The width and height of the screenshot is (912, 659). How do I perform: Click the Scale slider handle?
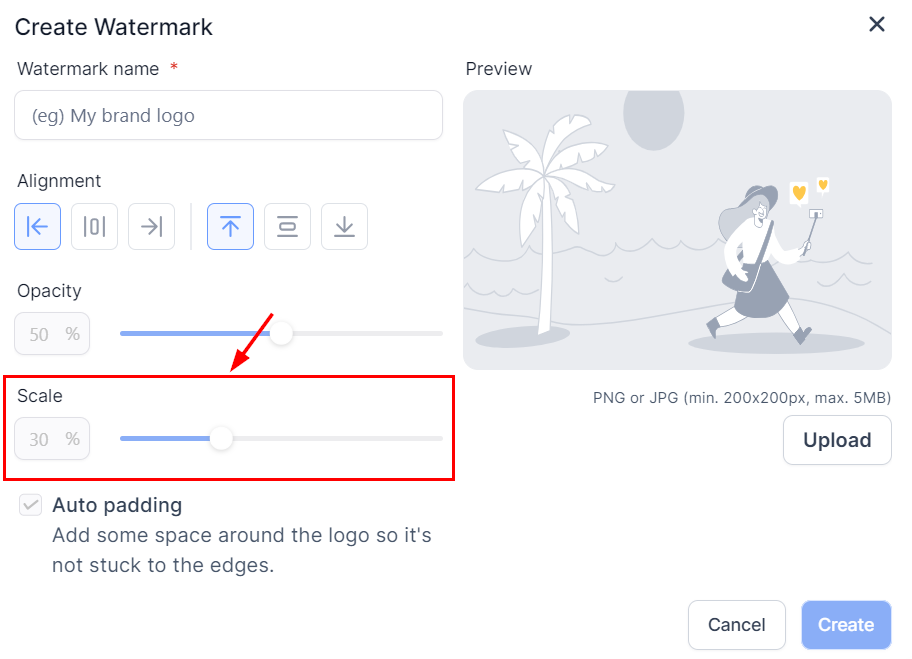pos(221,438)
